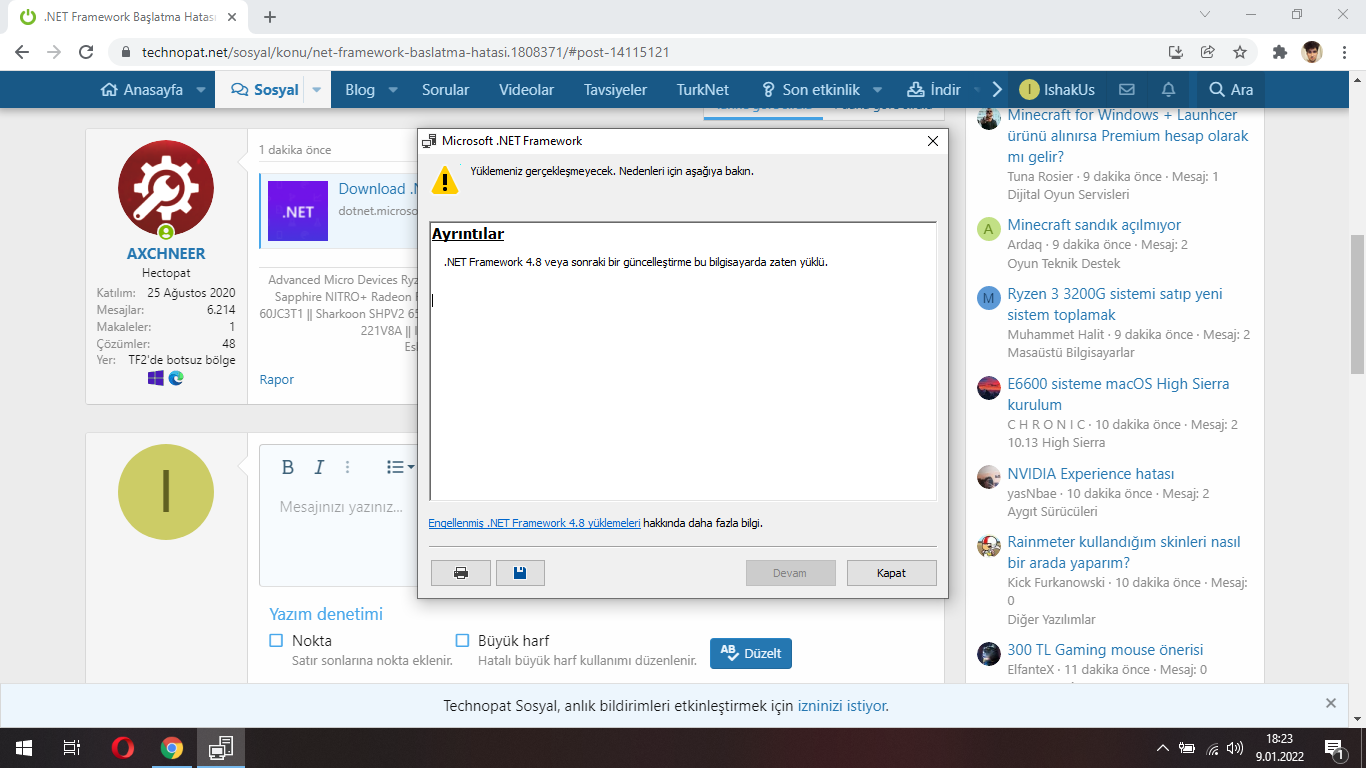This screenshot has width=1366, height=768.
Task: Expand the Son etkinlik dropdown arrow
Action: click(x=879, y=90)
